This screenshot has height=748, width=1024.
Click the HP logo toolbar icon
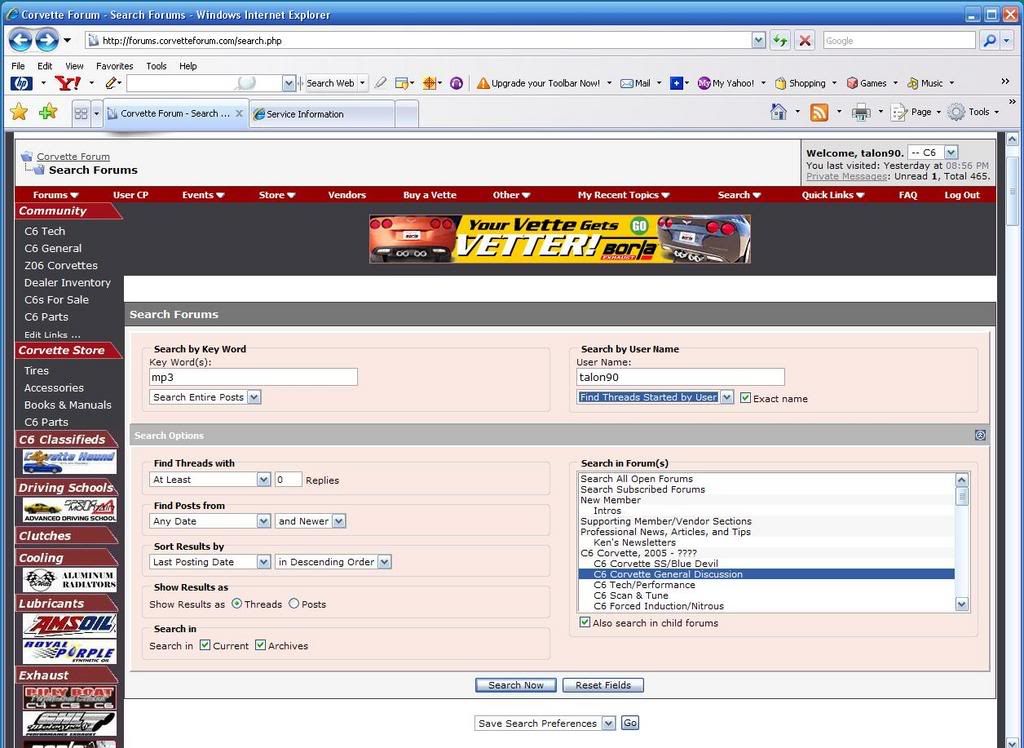click(x=22, y=84)
